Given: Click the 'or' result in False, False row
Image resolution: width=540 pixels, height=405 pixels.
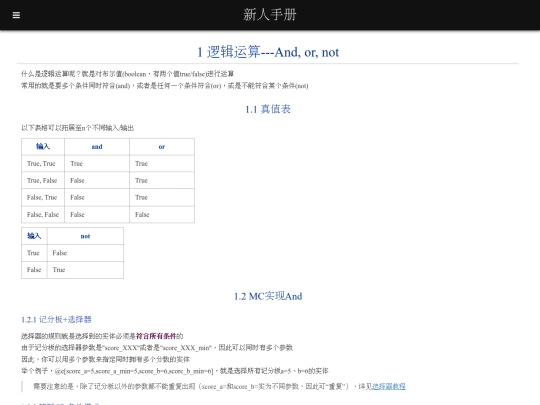Looking at the screenshot, I should point(162,215).
